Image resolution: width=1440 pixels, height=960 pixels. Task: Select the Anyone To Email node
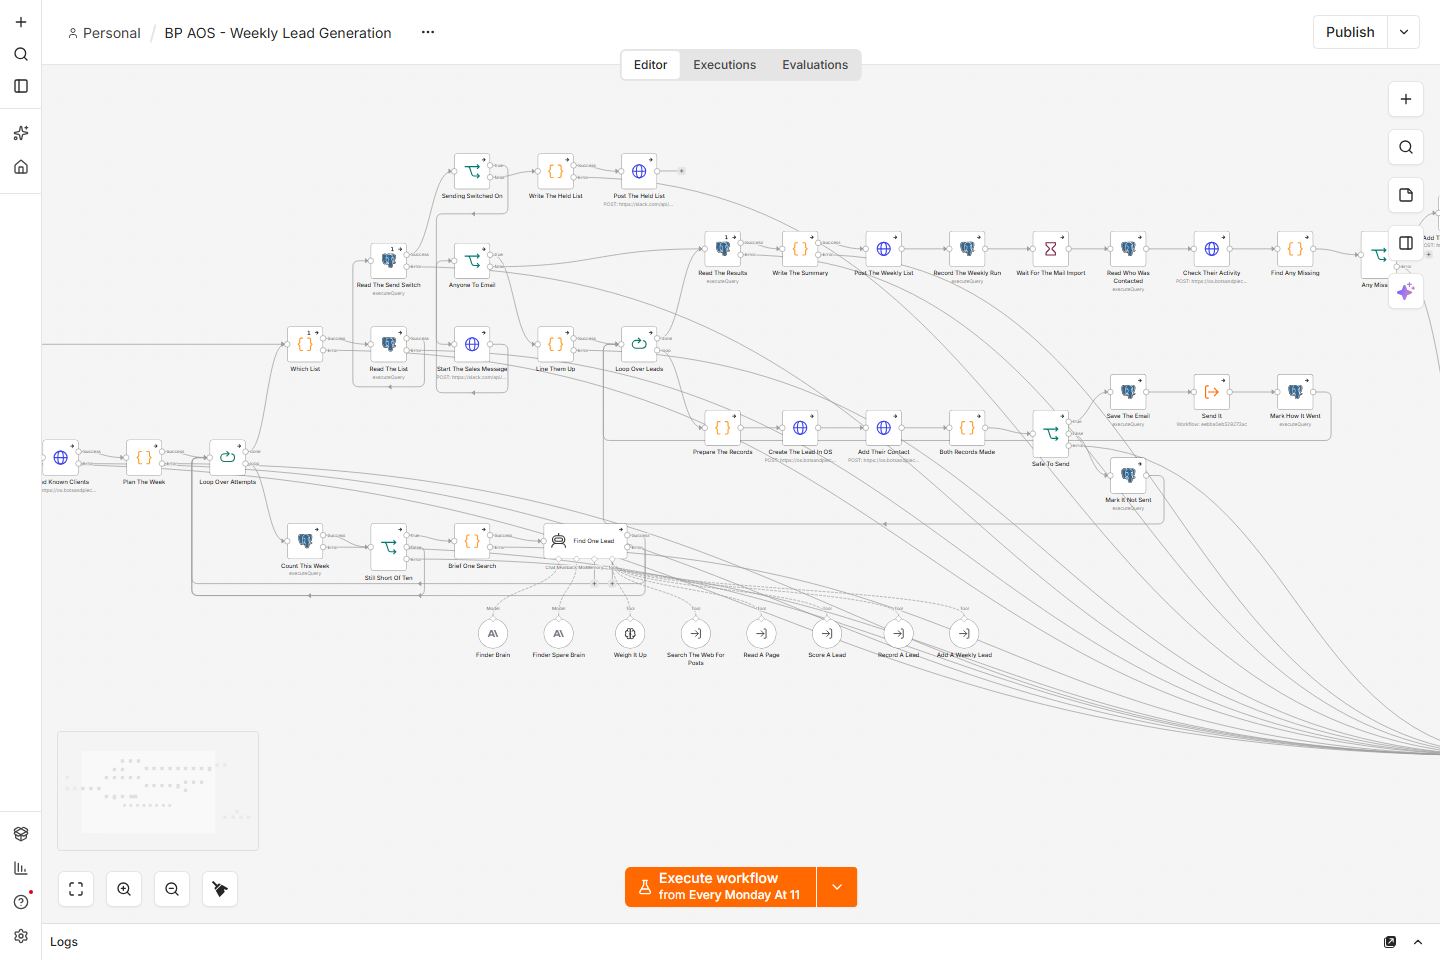pos(472,261)
